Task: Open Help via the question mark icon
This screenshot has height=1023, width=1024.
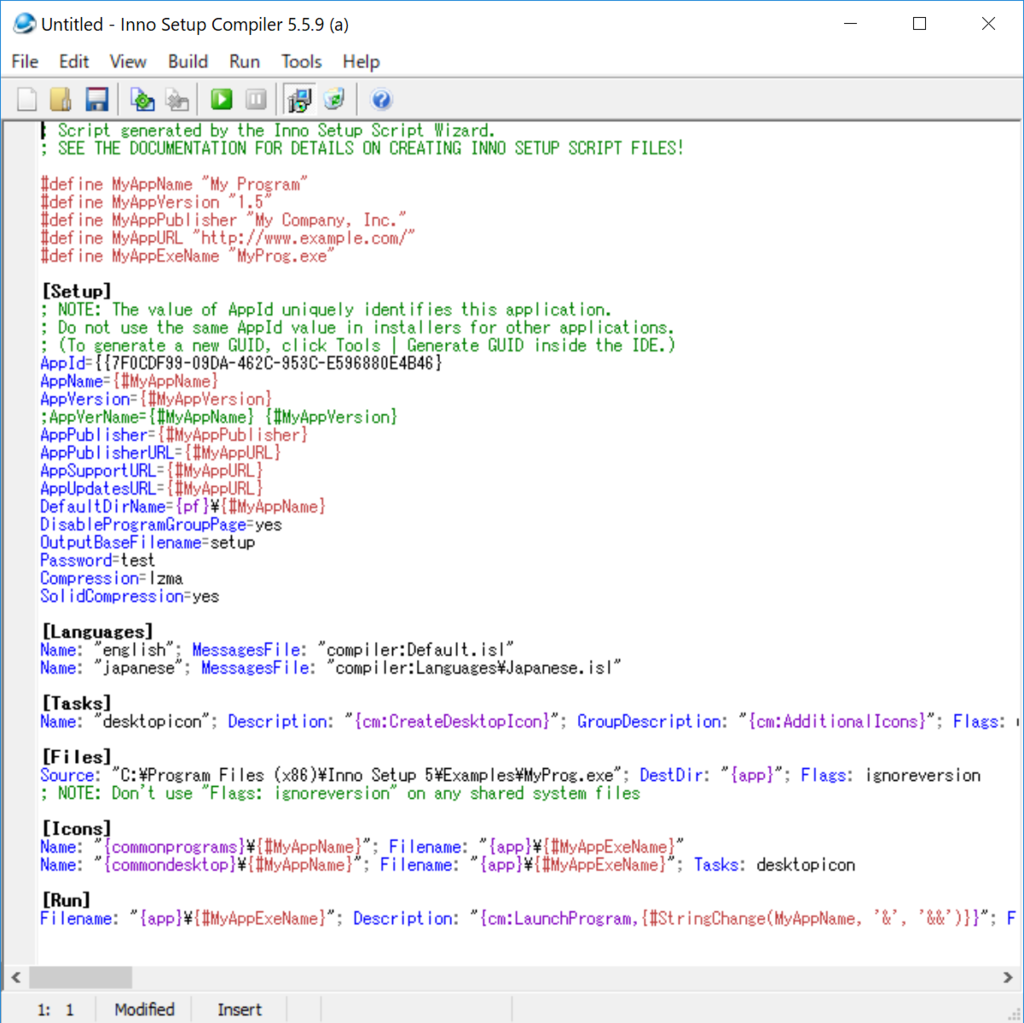Action: 381,99
